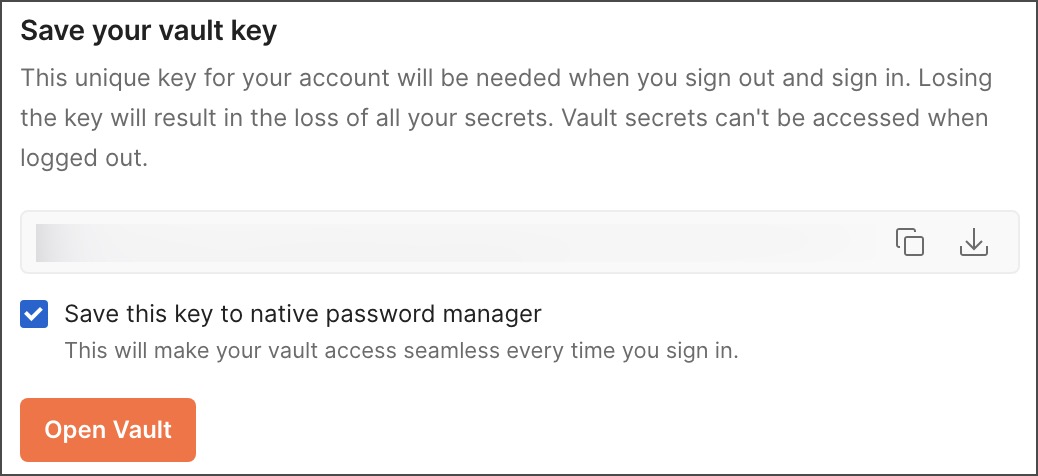Disable seamless vault access checkbox

click(34, 314)
